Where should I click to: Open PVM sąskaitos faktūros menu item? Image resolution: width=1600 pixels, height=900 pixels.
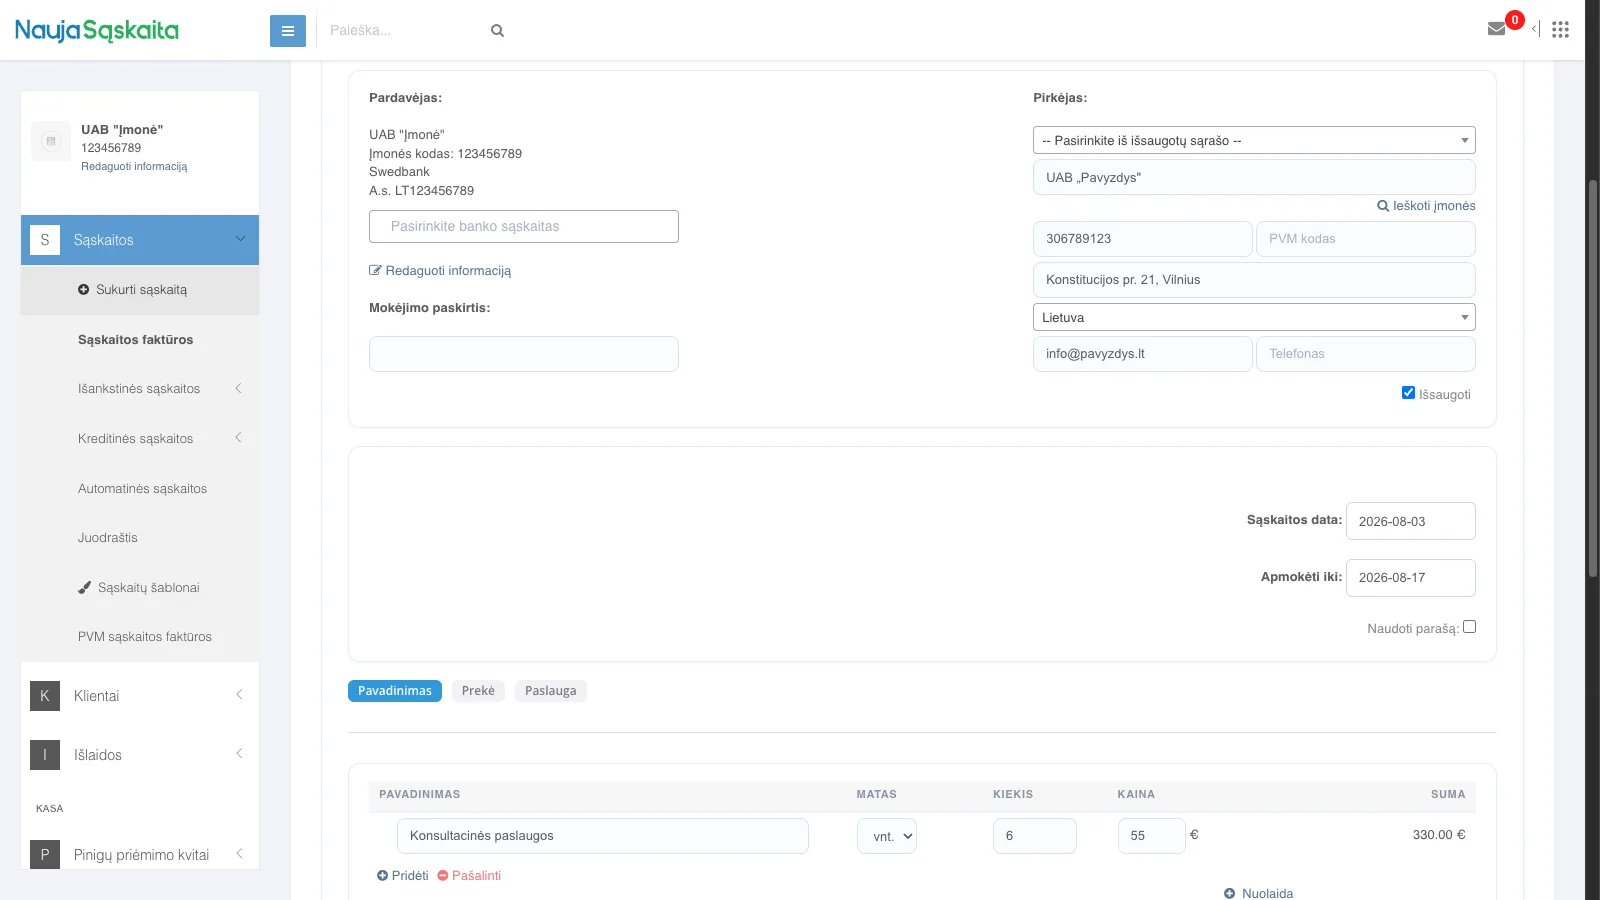(x=140, y=637)
